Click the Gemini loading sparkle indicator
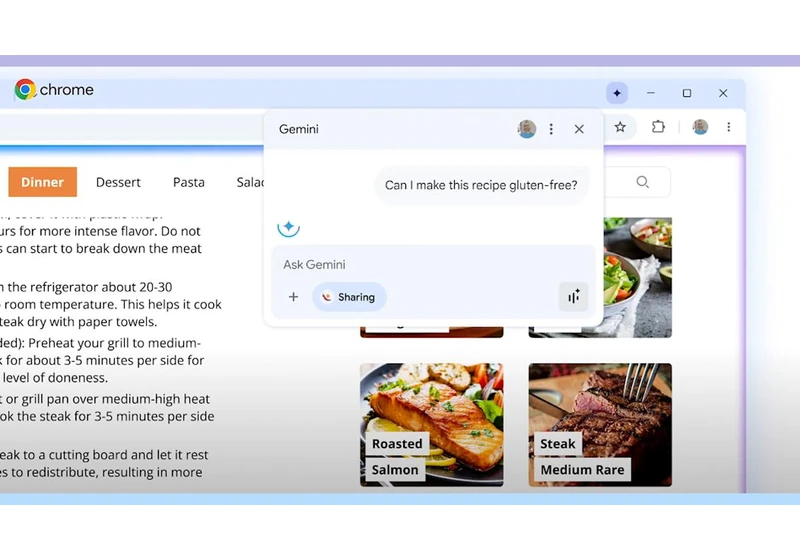 (x=288, y=227)
